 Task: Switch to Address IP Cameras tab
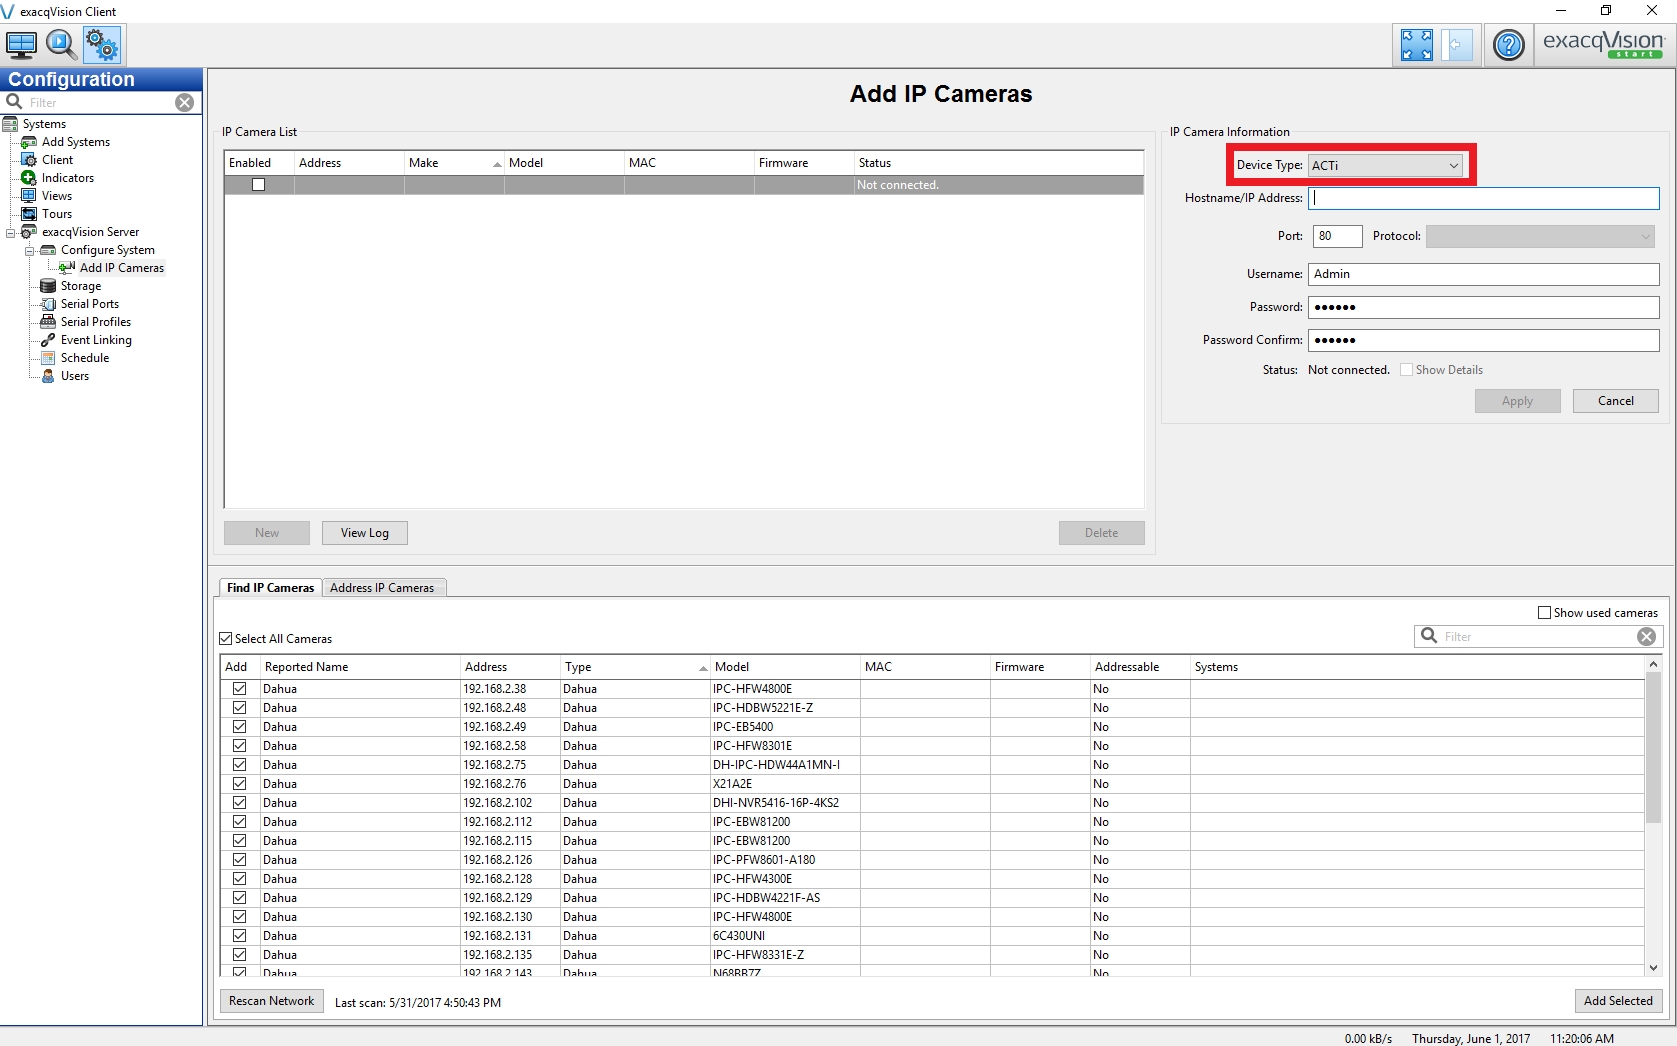click(382, 588)
